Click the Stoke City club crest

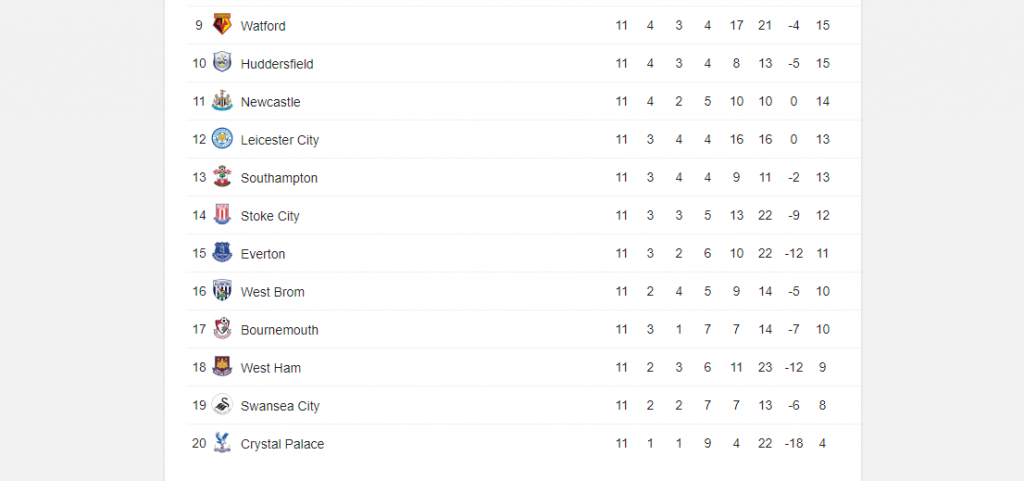(x=222, y=215)
